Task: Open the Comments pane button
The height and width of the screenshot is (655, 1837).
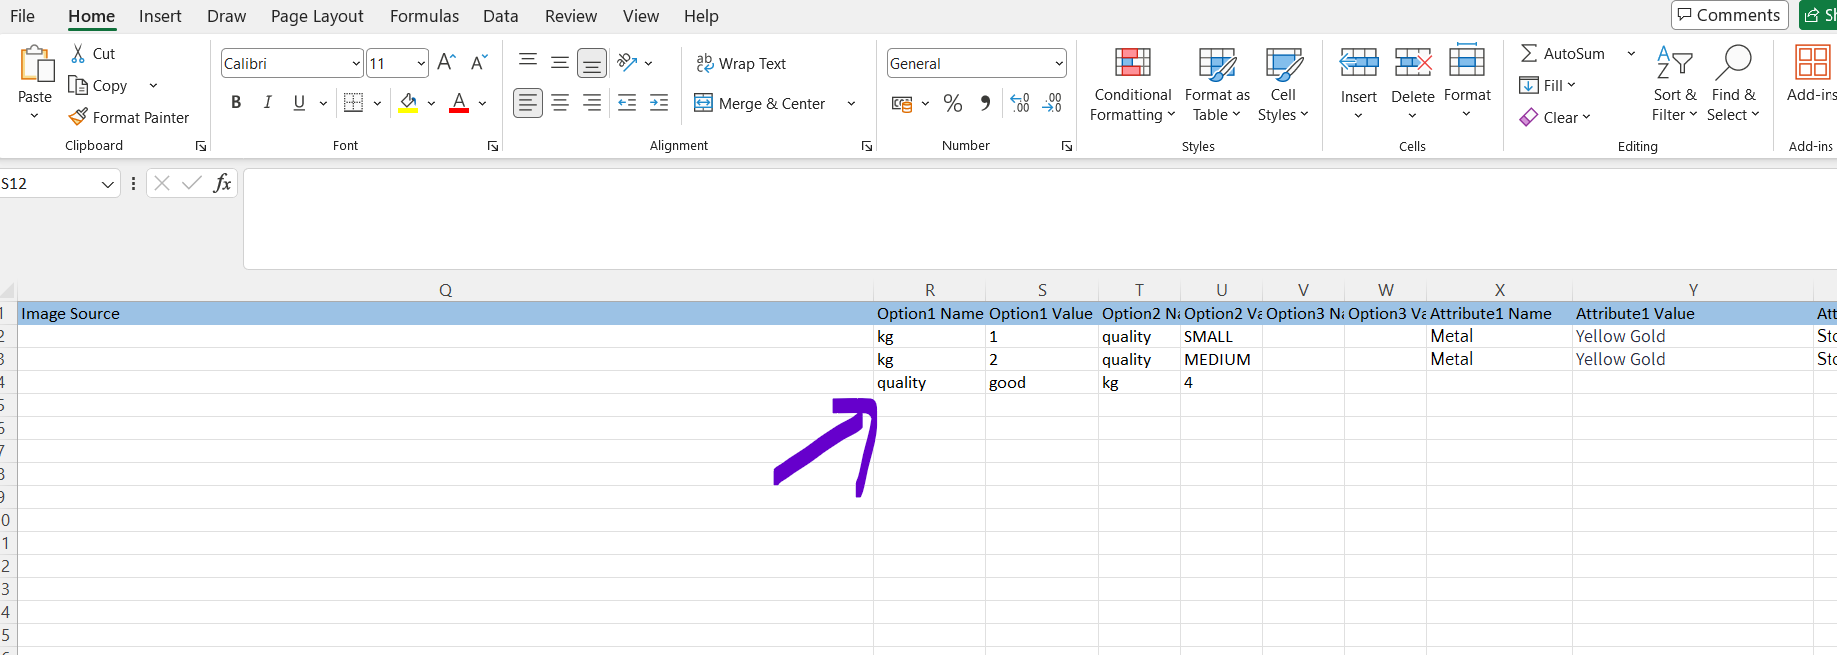Action: pyautogui.click(x=1729, y=15)
